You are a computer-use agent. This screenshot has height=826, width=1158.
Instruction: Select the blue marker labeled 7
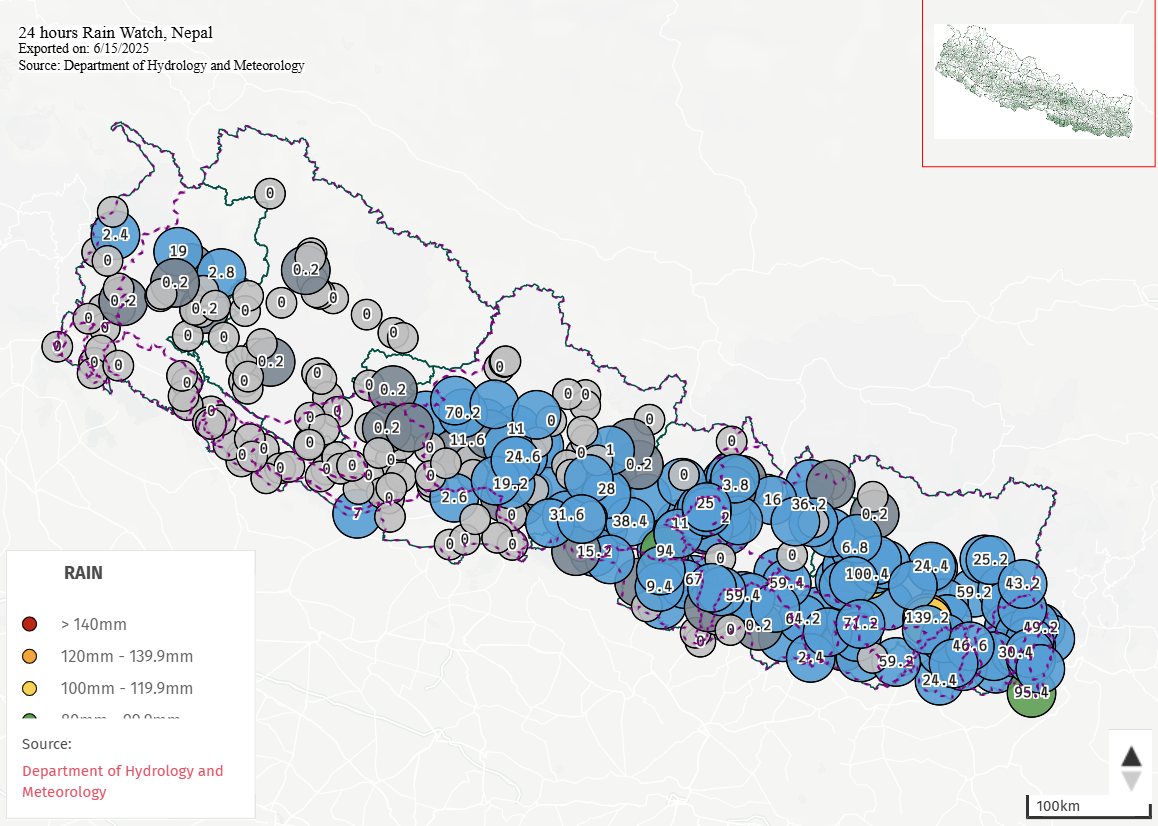click(357, 514)
